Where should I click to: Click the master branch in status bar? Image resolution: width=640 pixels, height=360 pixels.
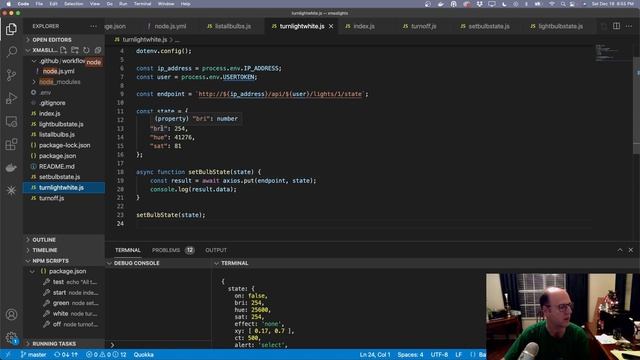click(33, 355)
